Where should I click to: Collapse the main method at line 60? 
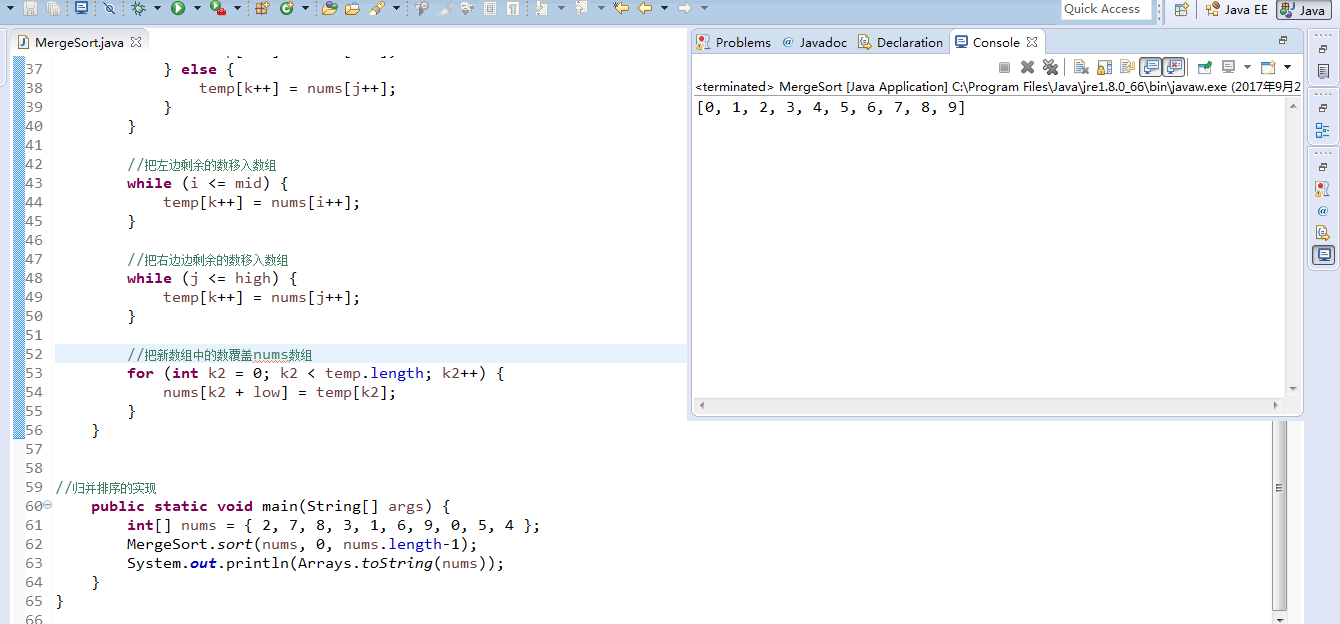click(x=48, y=506)
